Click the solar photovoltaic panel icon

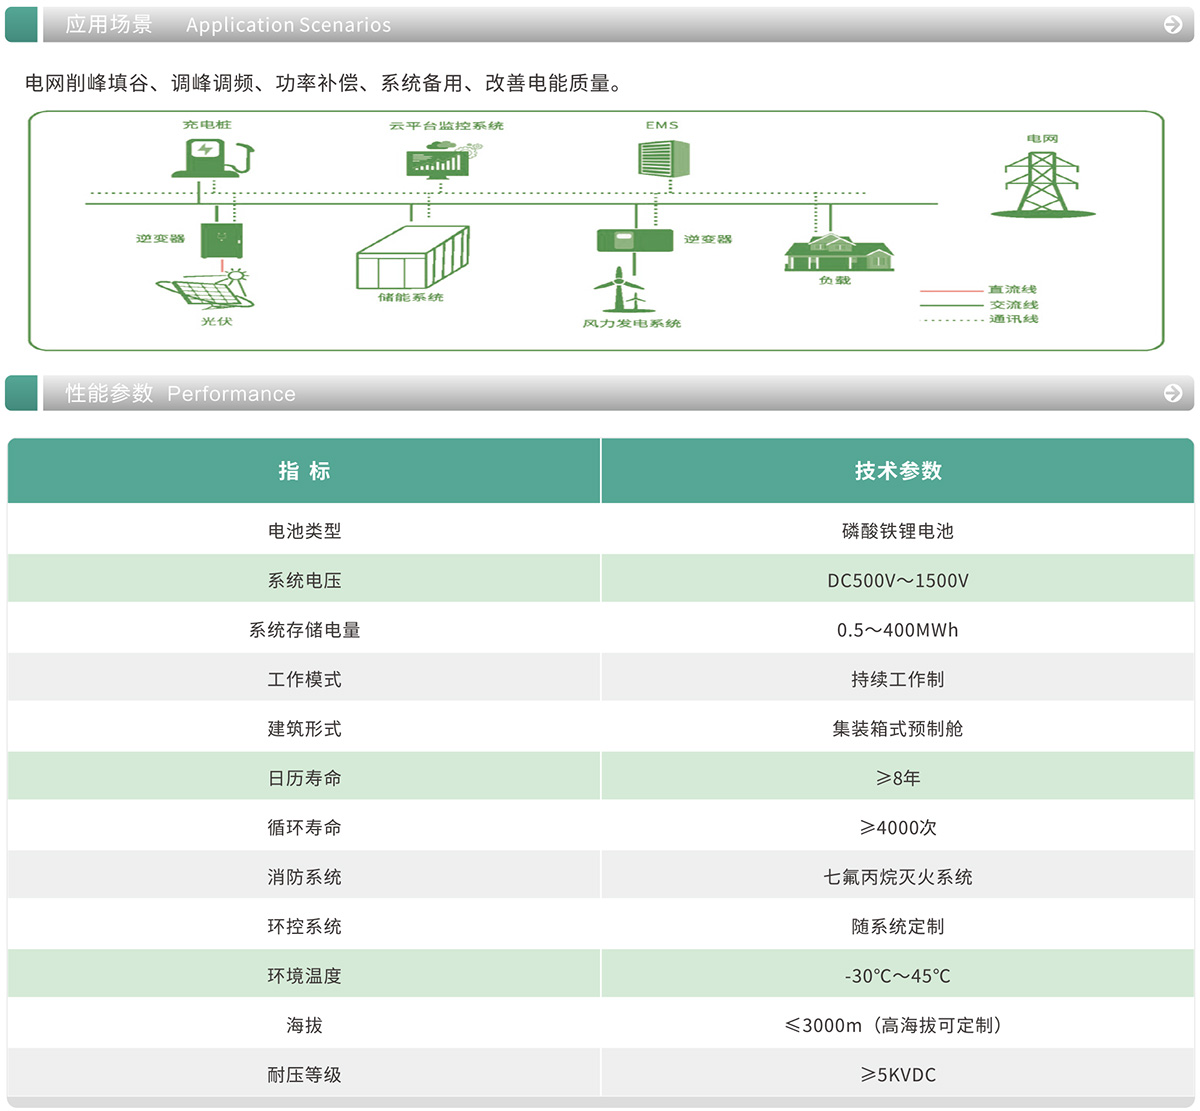coord(207,290)
